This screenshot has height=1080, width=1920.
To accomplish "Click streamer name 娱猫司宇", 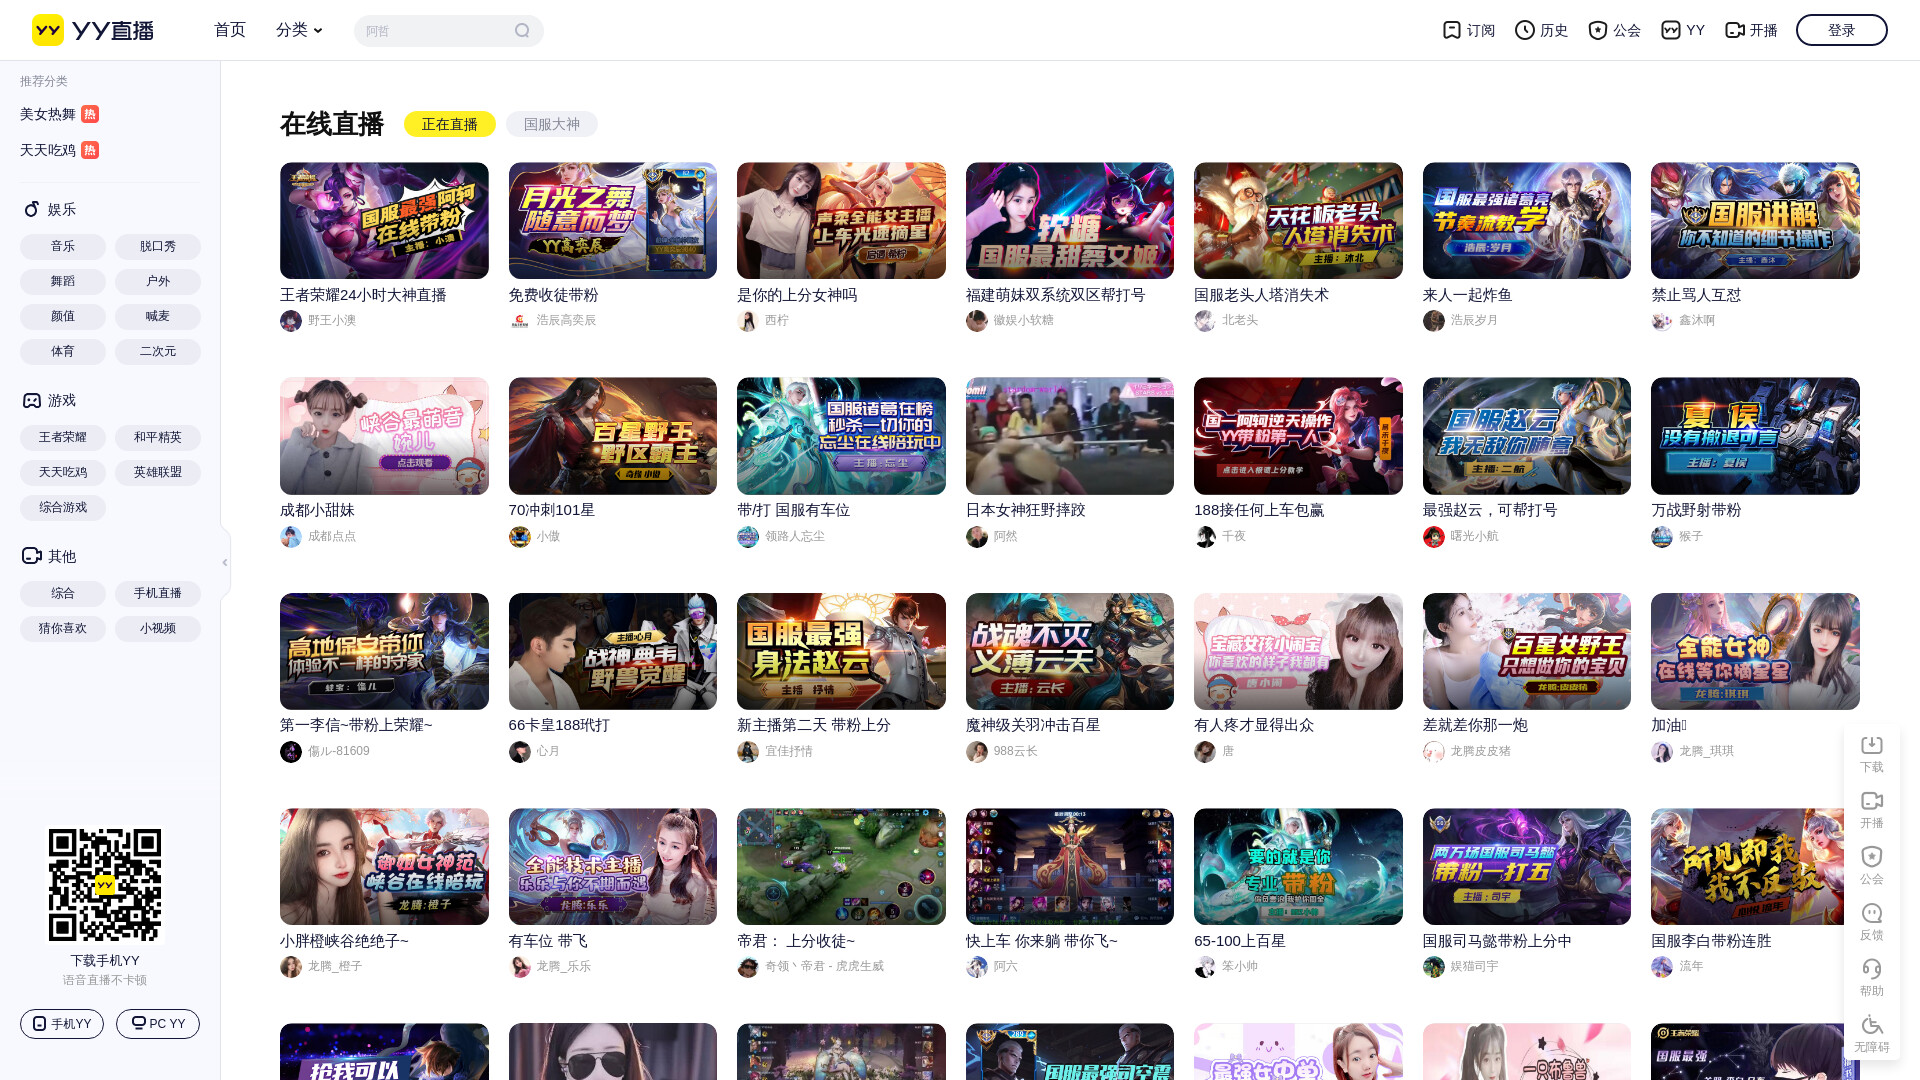I will click(1474, 967).
